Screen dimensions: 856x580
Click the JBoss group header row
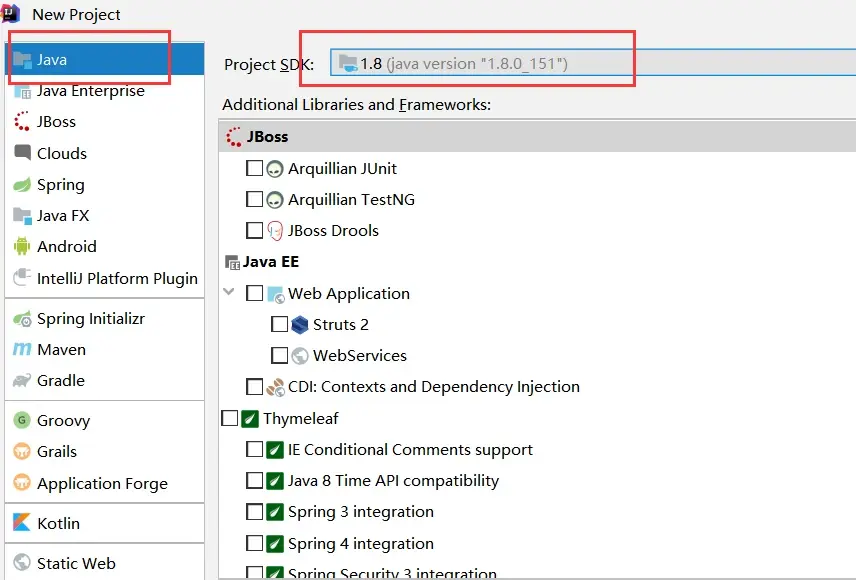tap(537, 137)
